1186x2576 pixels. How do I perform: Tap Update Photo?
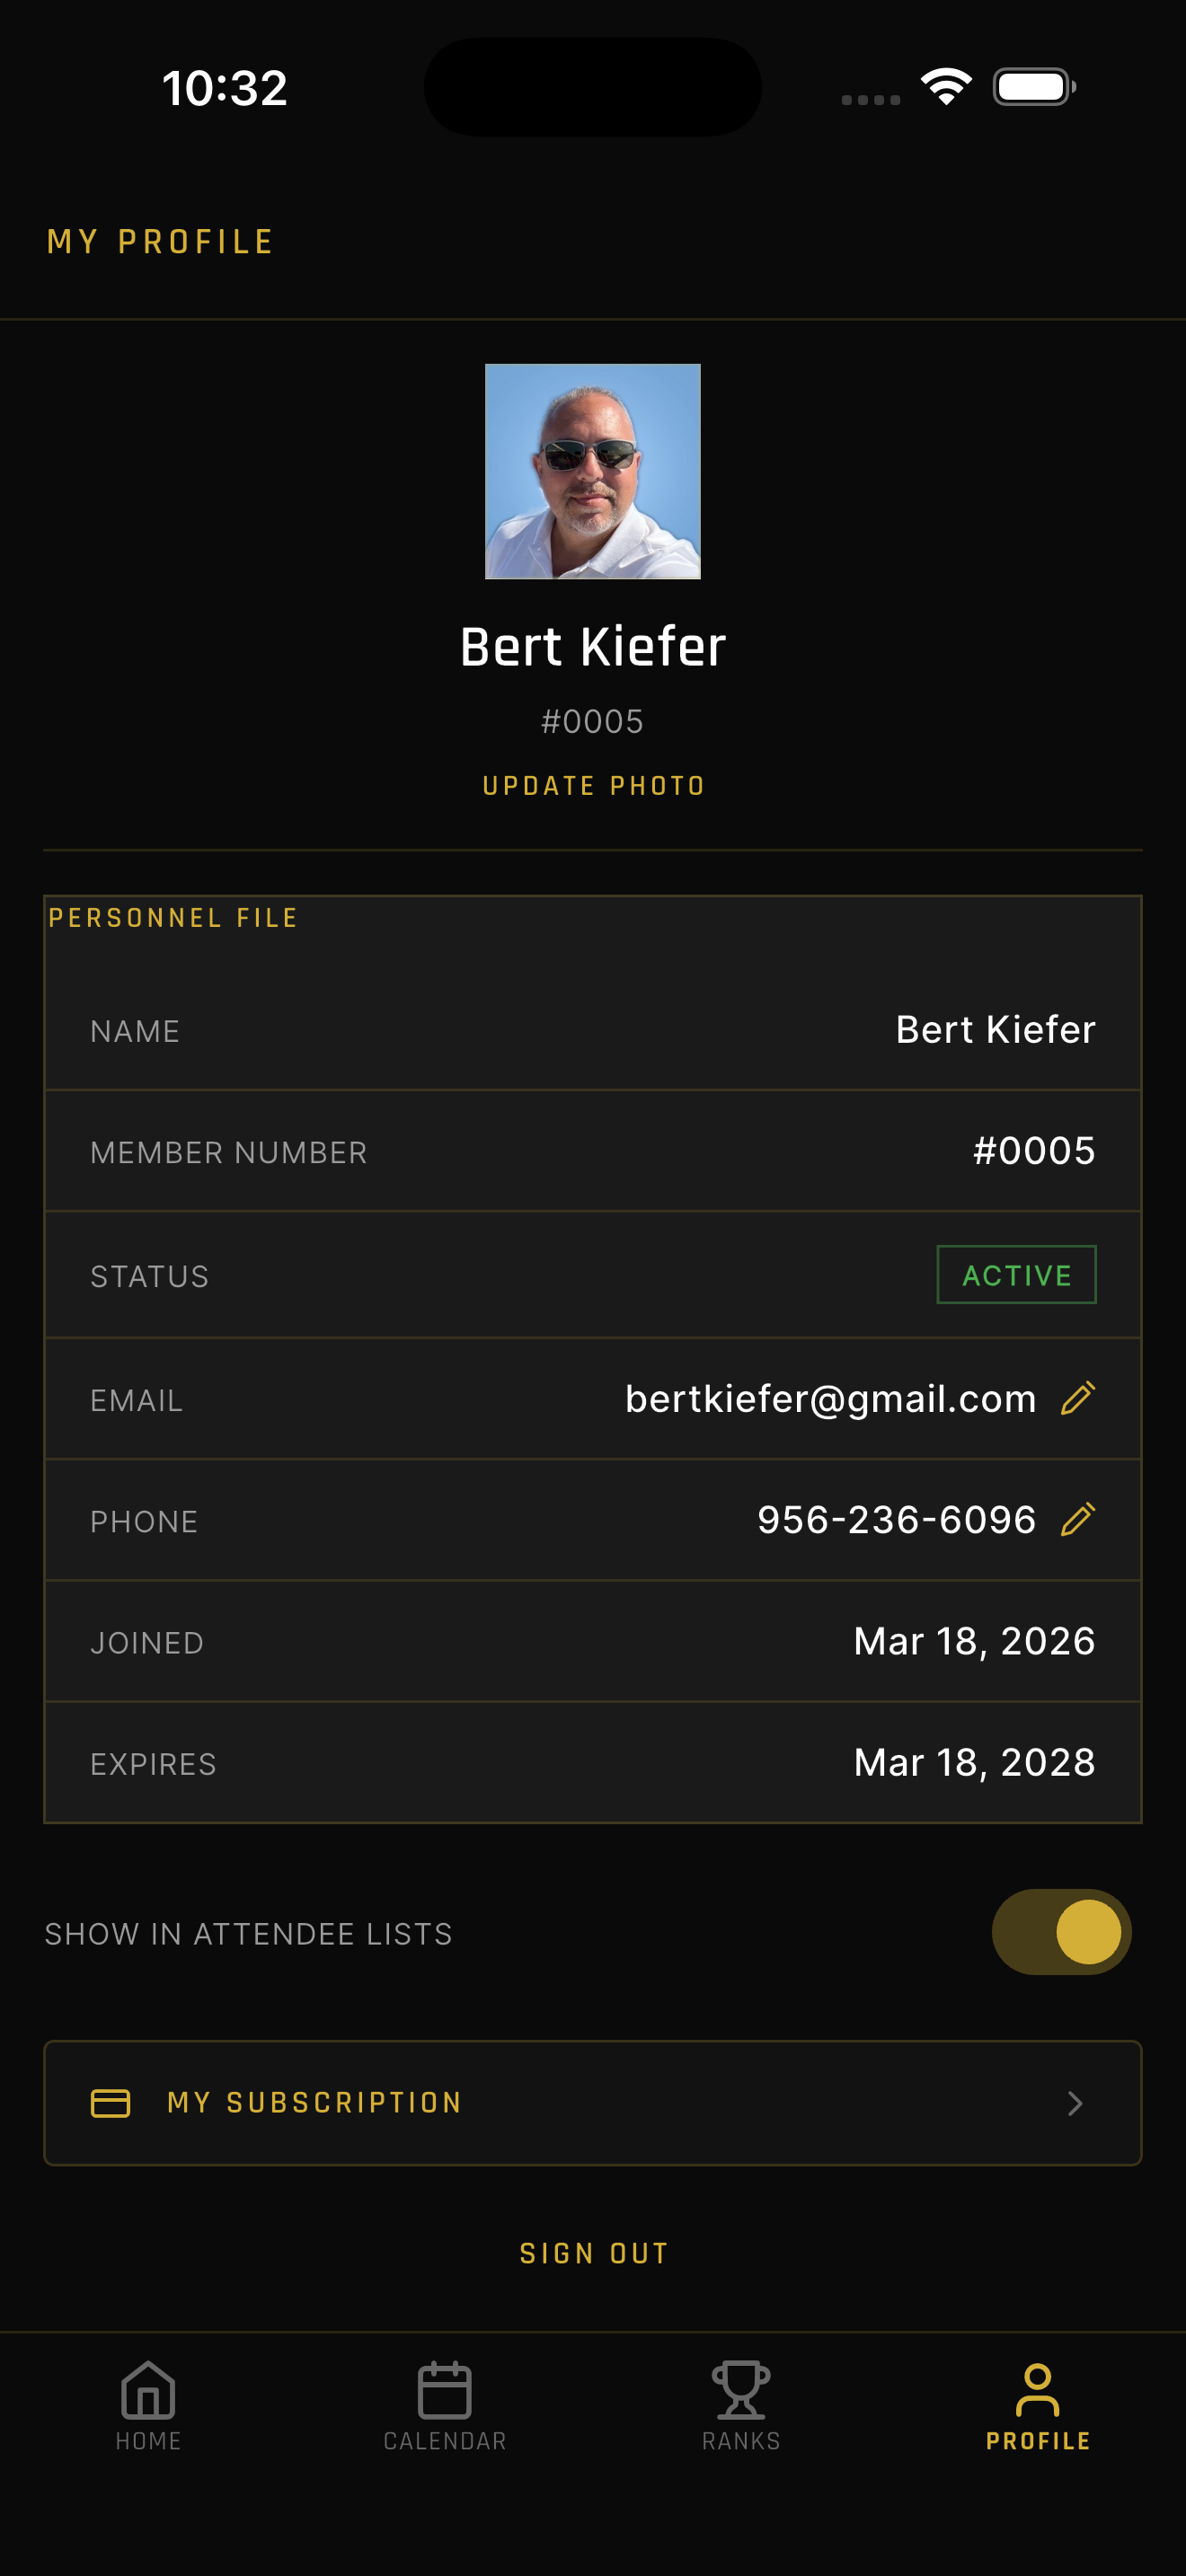592,785
